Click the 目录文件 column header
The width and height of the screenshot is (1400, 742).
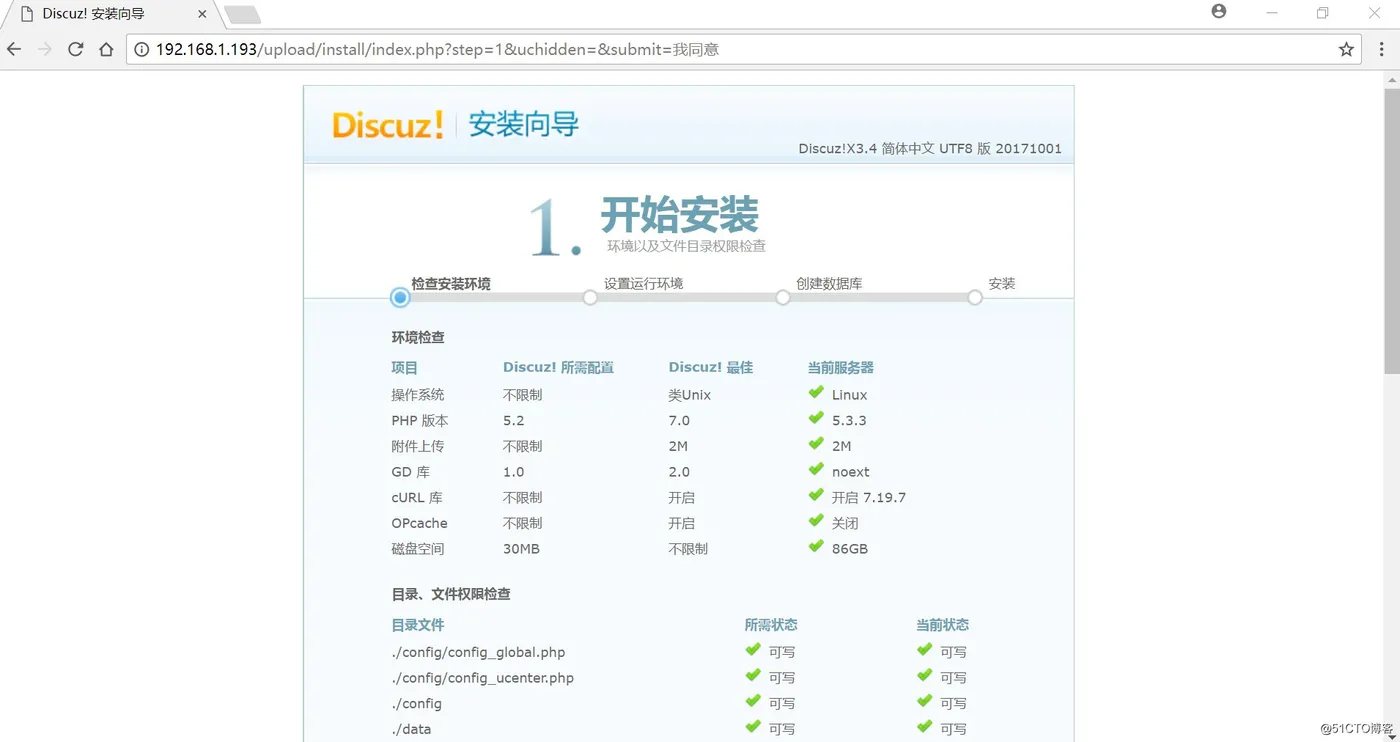[418, 624]
